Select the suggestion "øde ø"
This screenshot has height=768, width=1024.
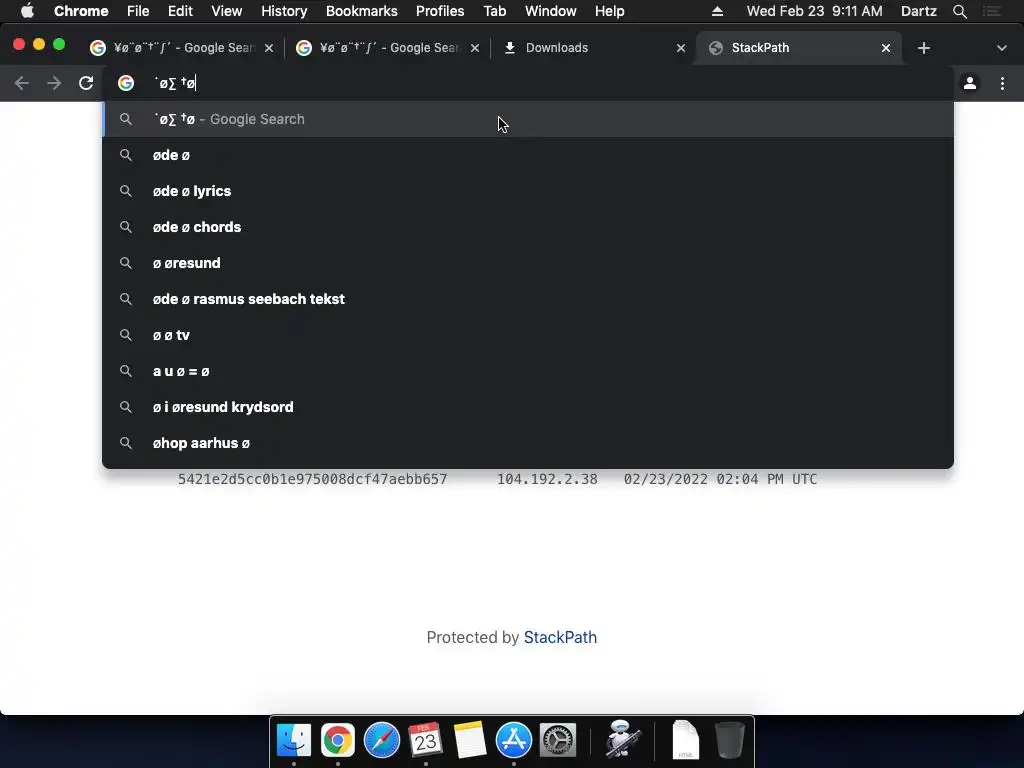528,155
